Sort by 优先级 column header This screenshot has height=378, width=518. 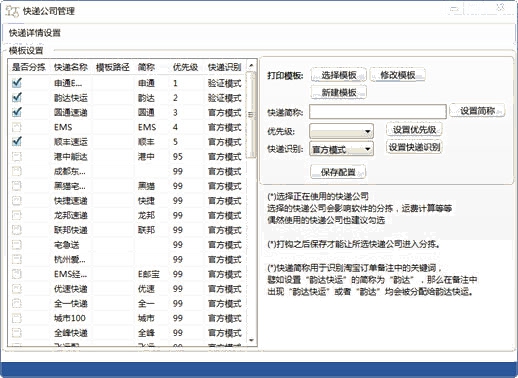click(185, 67)
